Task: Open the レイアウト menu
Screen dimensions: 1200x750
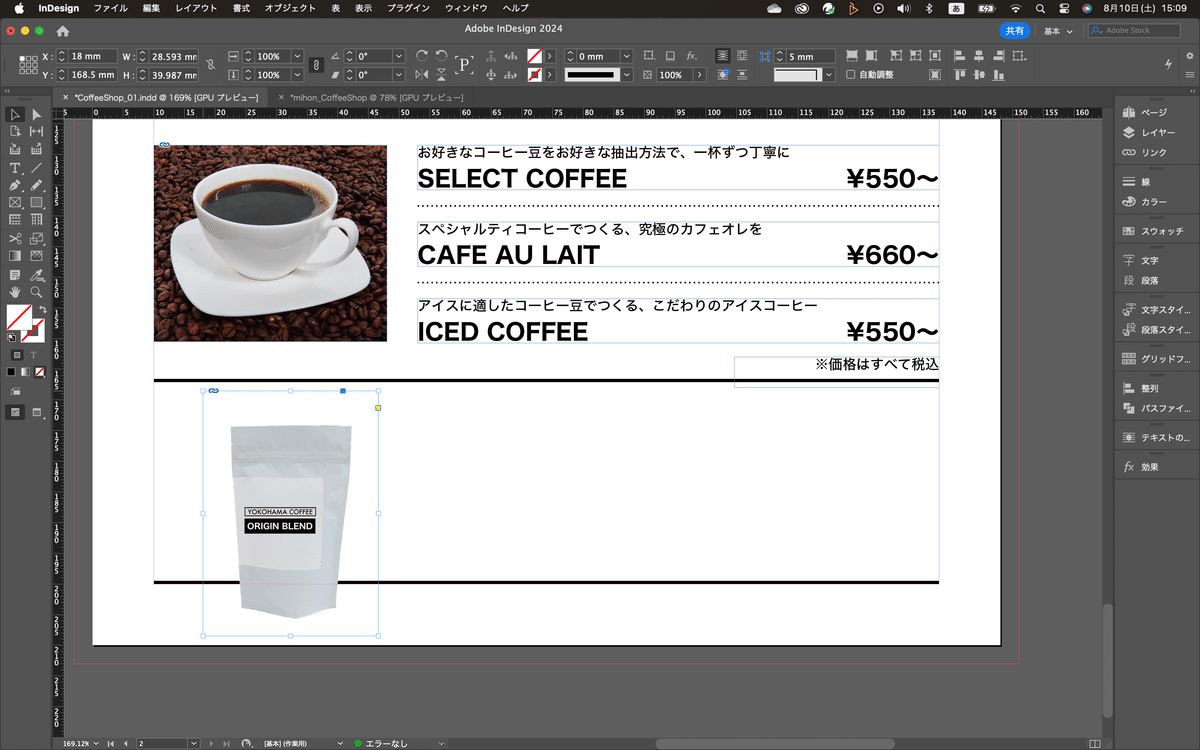Action: (196, 8)
